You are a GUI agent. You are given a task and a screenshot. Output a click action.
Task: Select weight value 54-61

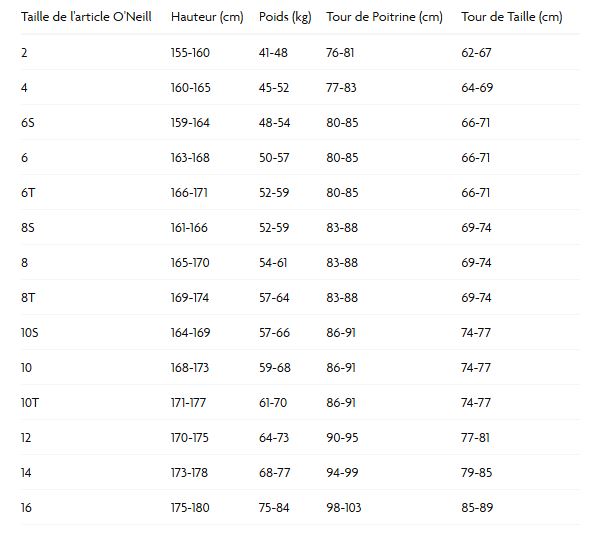[x=273, y=263]
